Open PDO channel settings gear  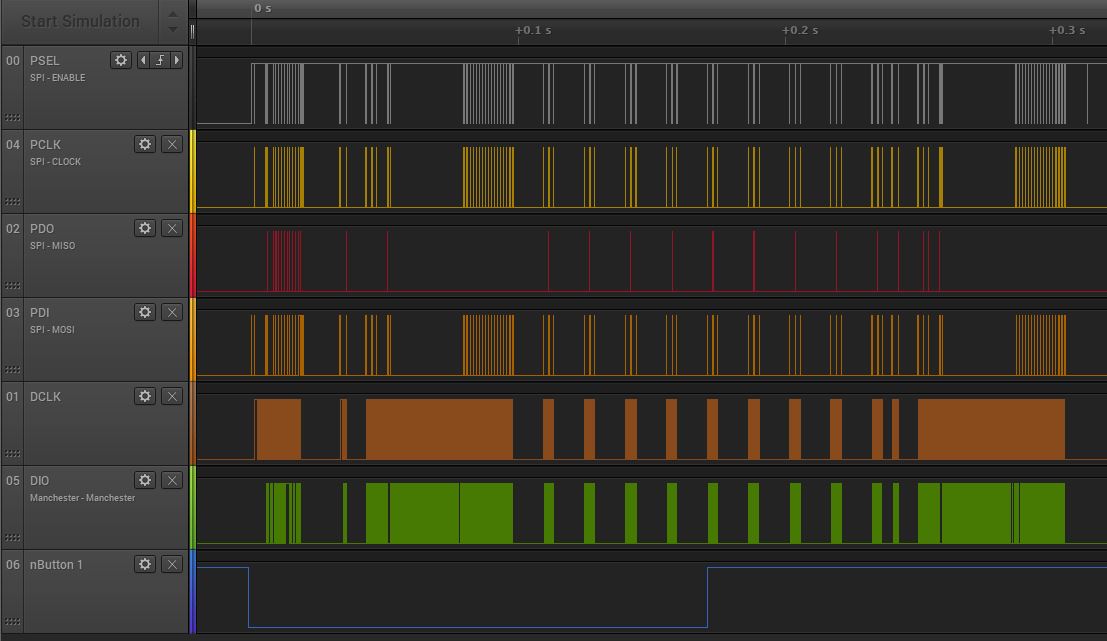(x=145, y=228)
